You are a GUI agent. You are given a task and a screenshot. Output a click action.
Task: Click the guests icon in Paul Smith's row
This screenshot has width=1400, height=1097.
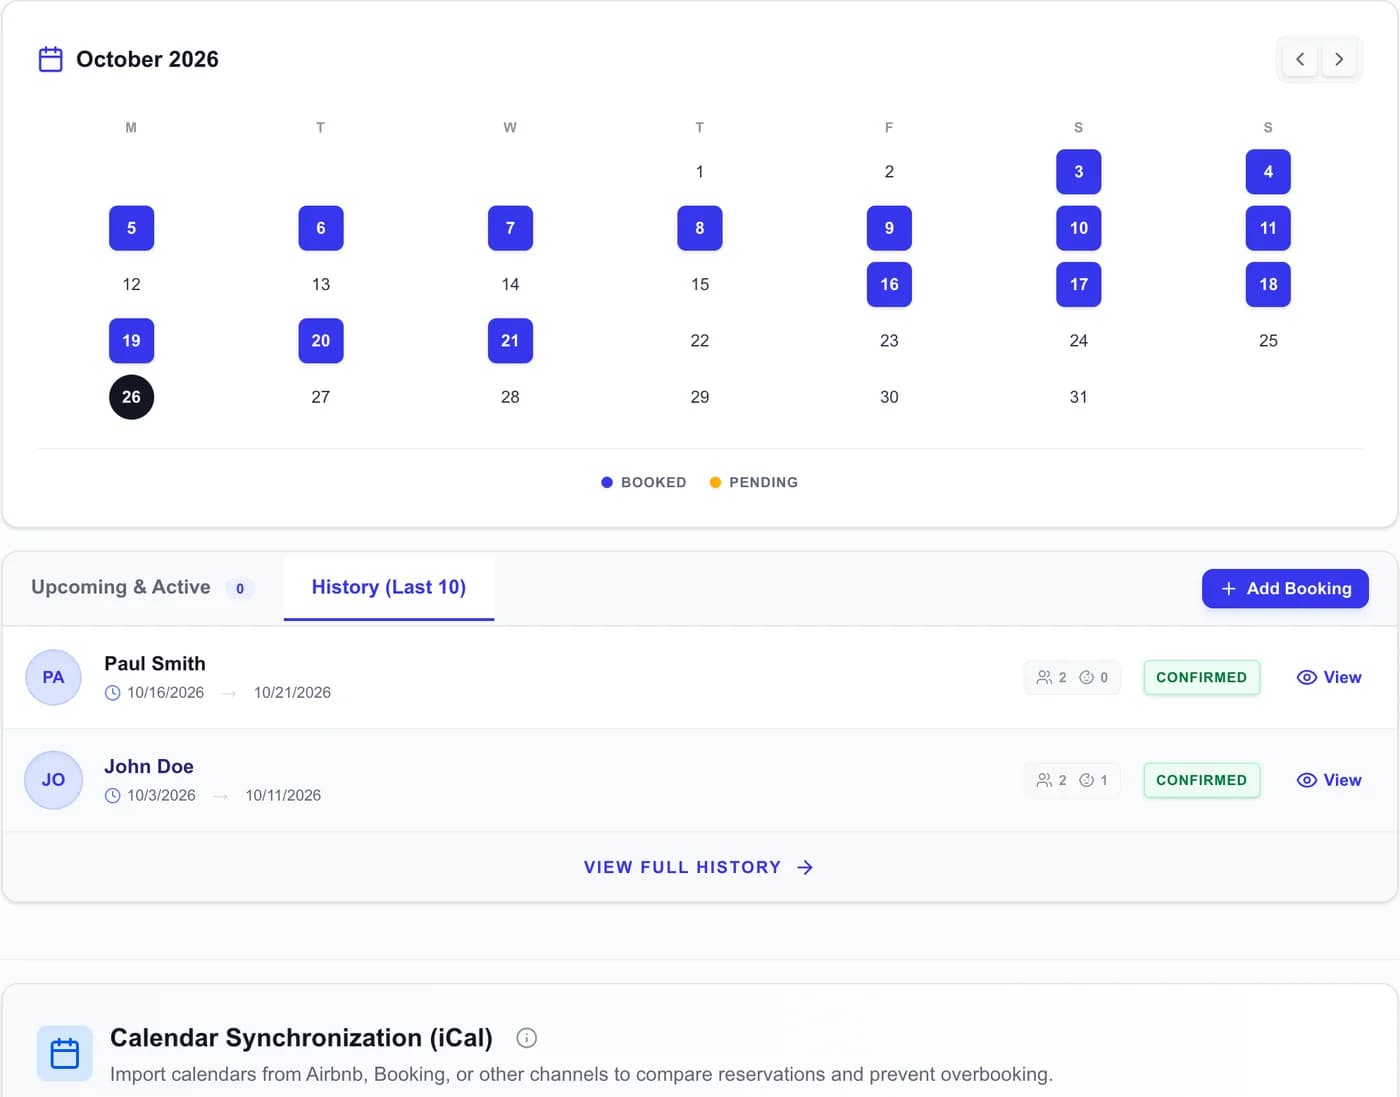pos(1044,677)
